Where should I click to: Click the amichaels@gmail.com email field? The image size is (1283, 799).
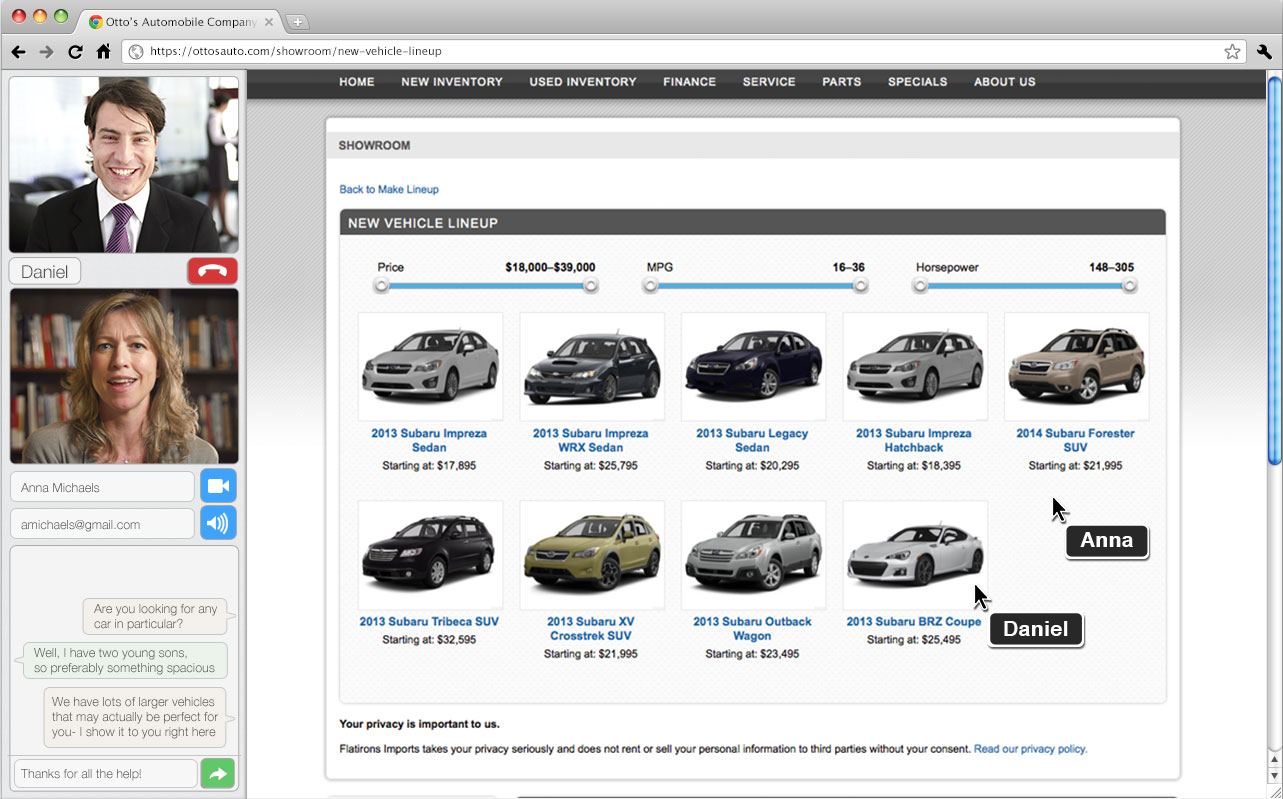(102, 524)
